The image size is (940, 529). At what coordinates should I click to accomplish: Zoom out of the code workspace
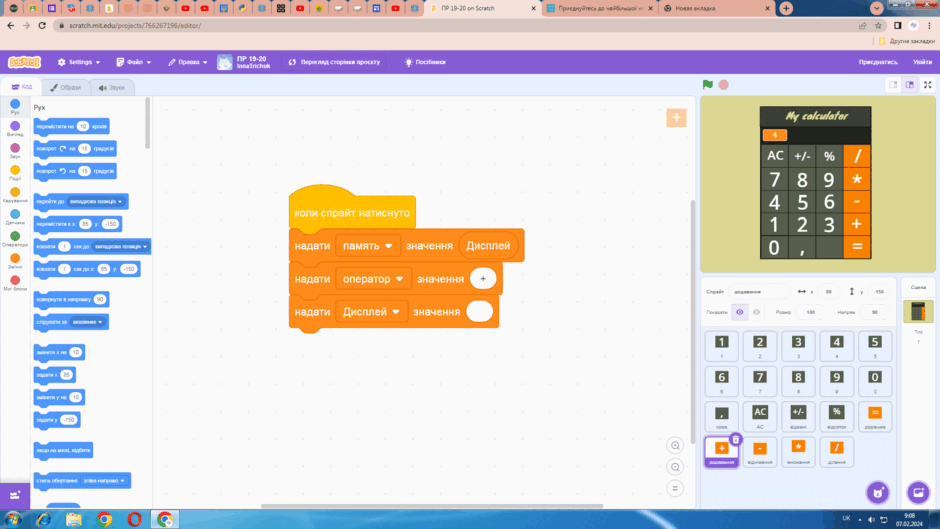[675, 467]
